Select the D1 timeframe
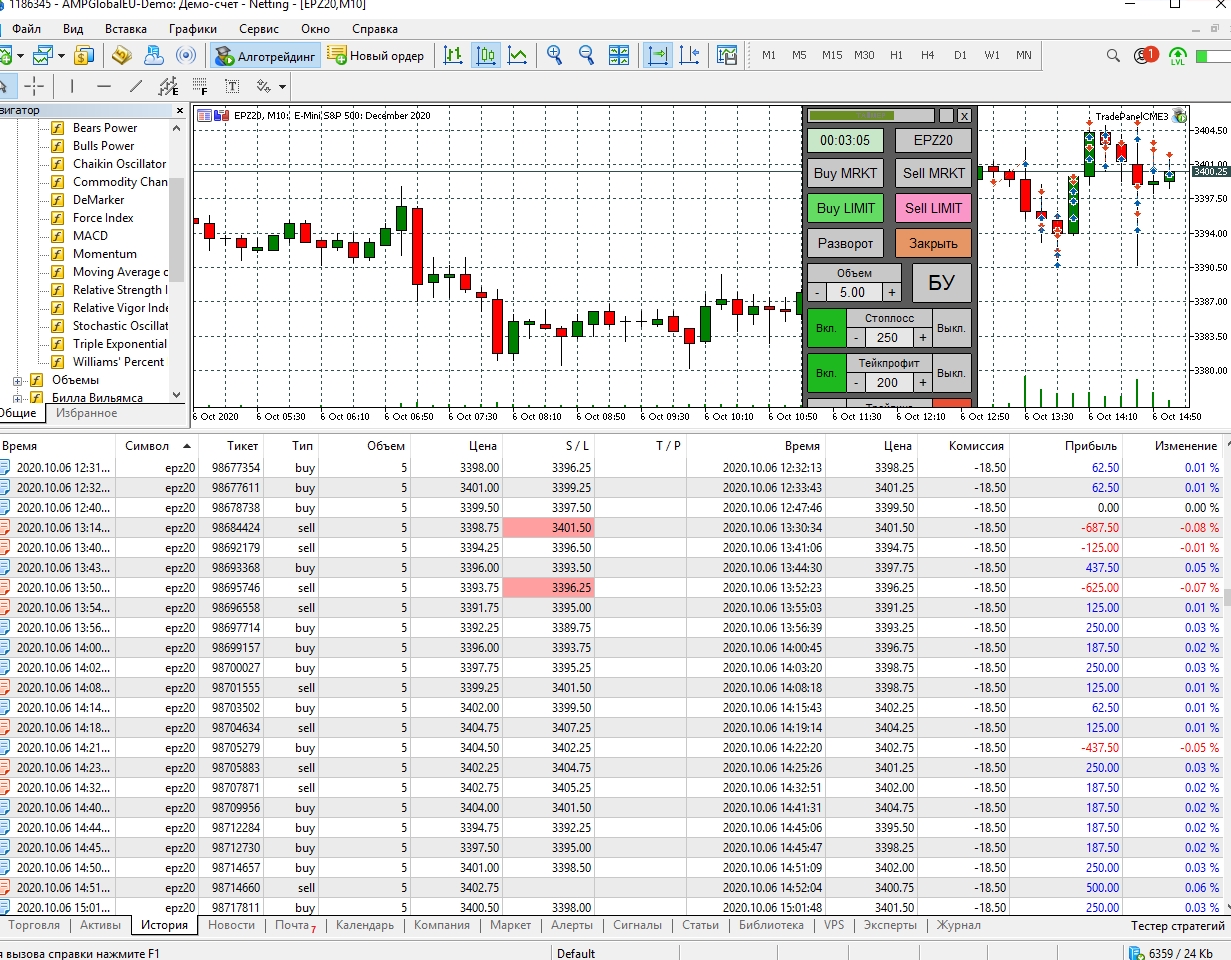Screen dimensions: 1231x960 point(960,55)
